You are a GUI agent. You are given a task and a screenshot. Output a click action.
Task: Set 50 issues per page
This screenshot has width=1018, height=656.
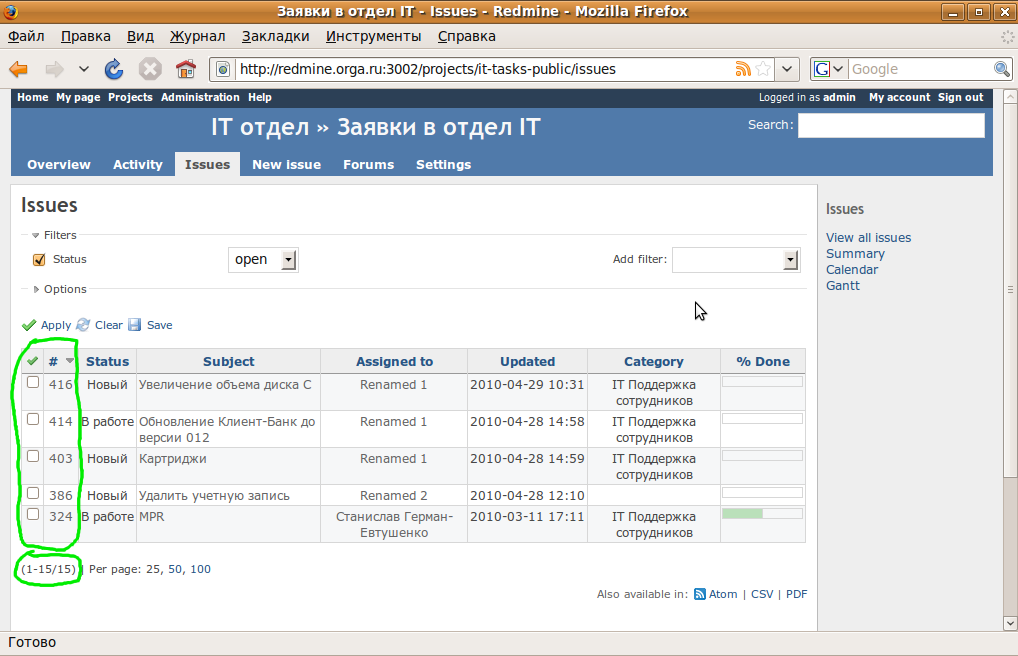pos(175,570)
